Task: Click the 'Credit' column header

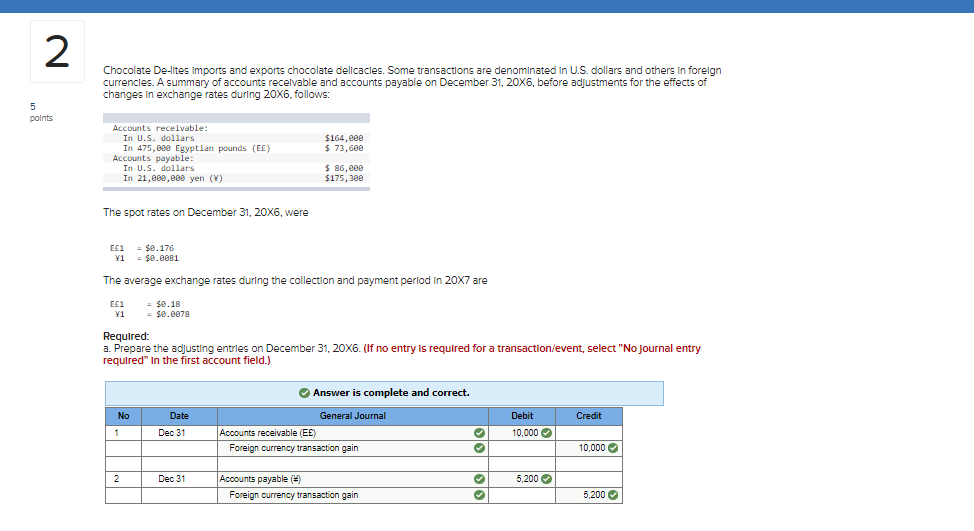Action: (589, 416)
